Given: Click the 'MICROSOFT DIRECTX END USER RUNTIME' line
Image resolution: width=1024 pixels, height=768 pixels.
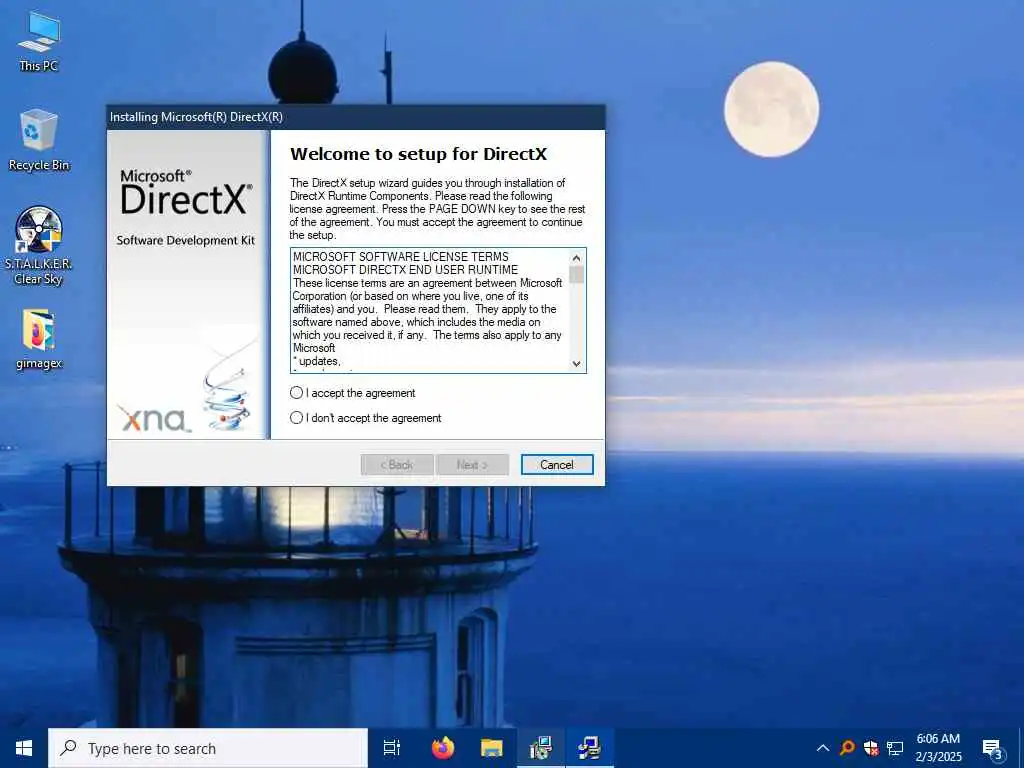Looking at the screenshot, I should [405, 270].
